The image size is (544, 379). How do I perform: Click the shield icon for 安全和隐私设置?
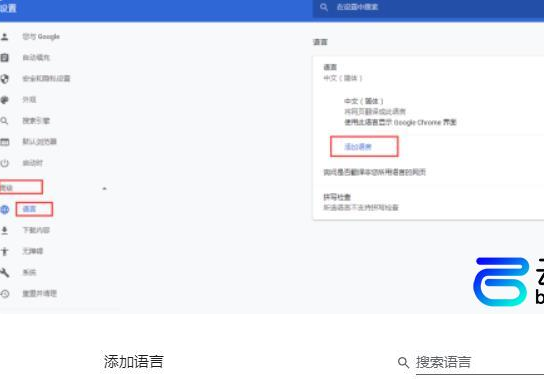[5, 79]
